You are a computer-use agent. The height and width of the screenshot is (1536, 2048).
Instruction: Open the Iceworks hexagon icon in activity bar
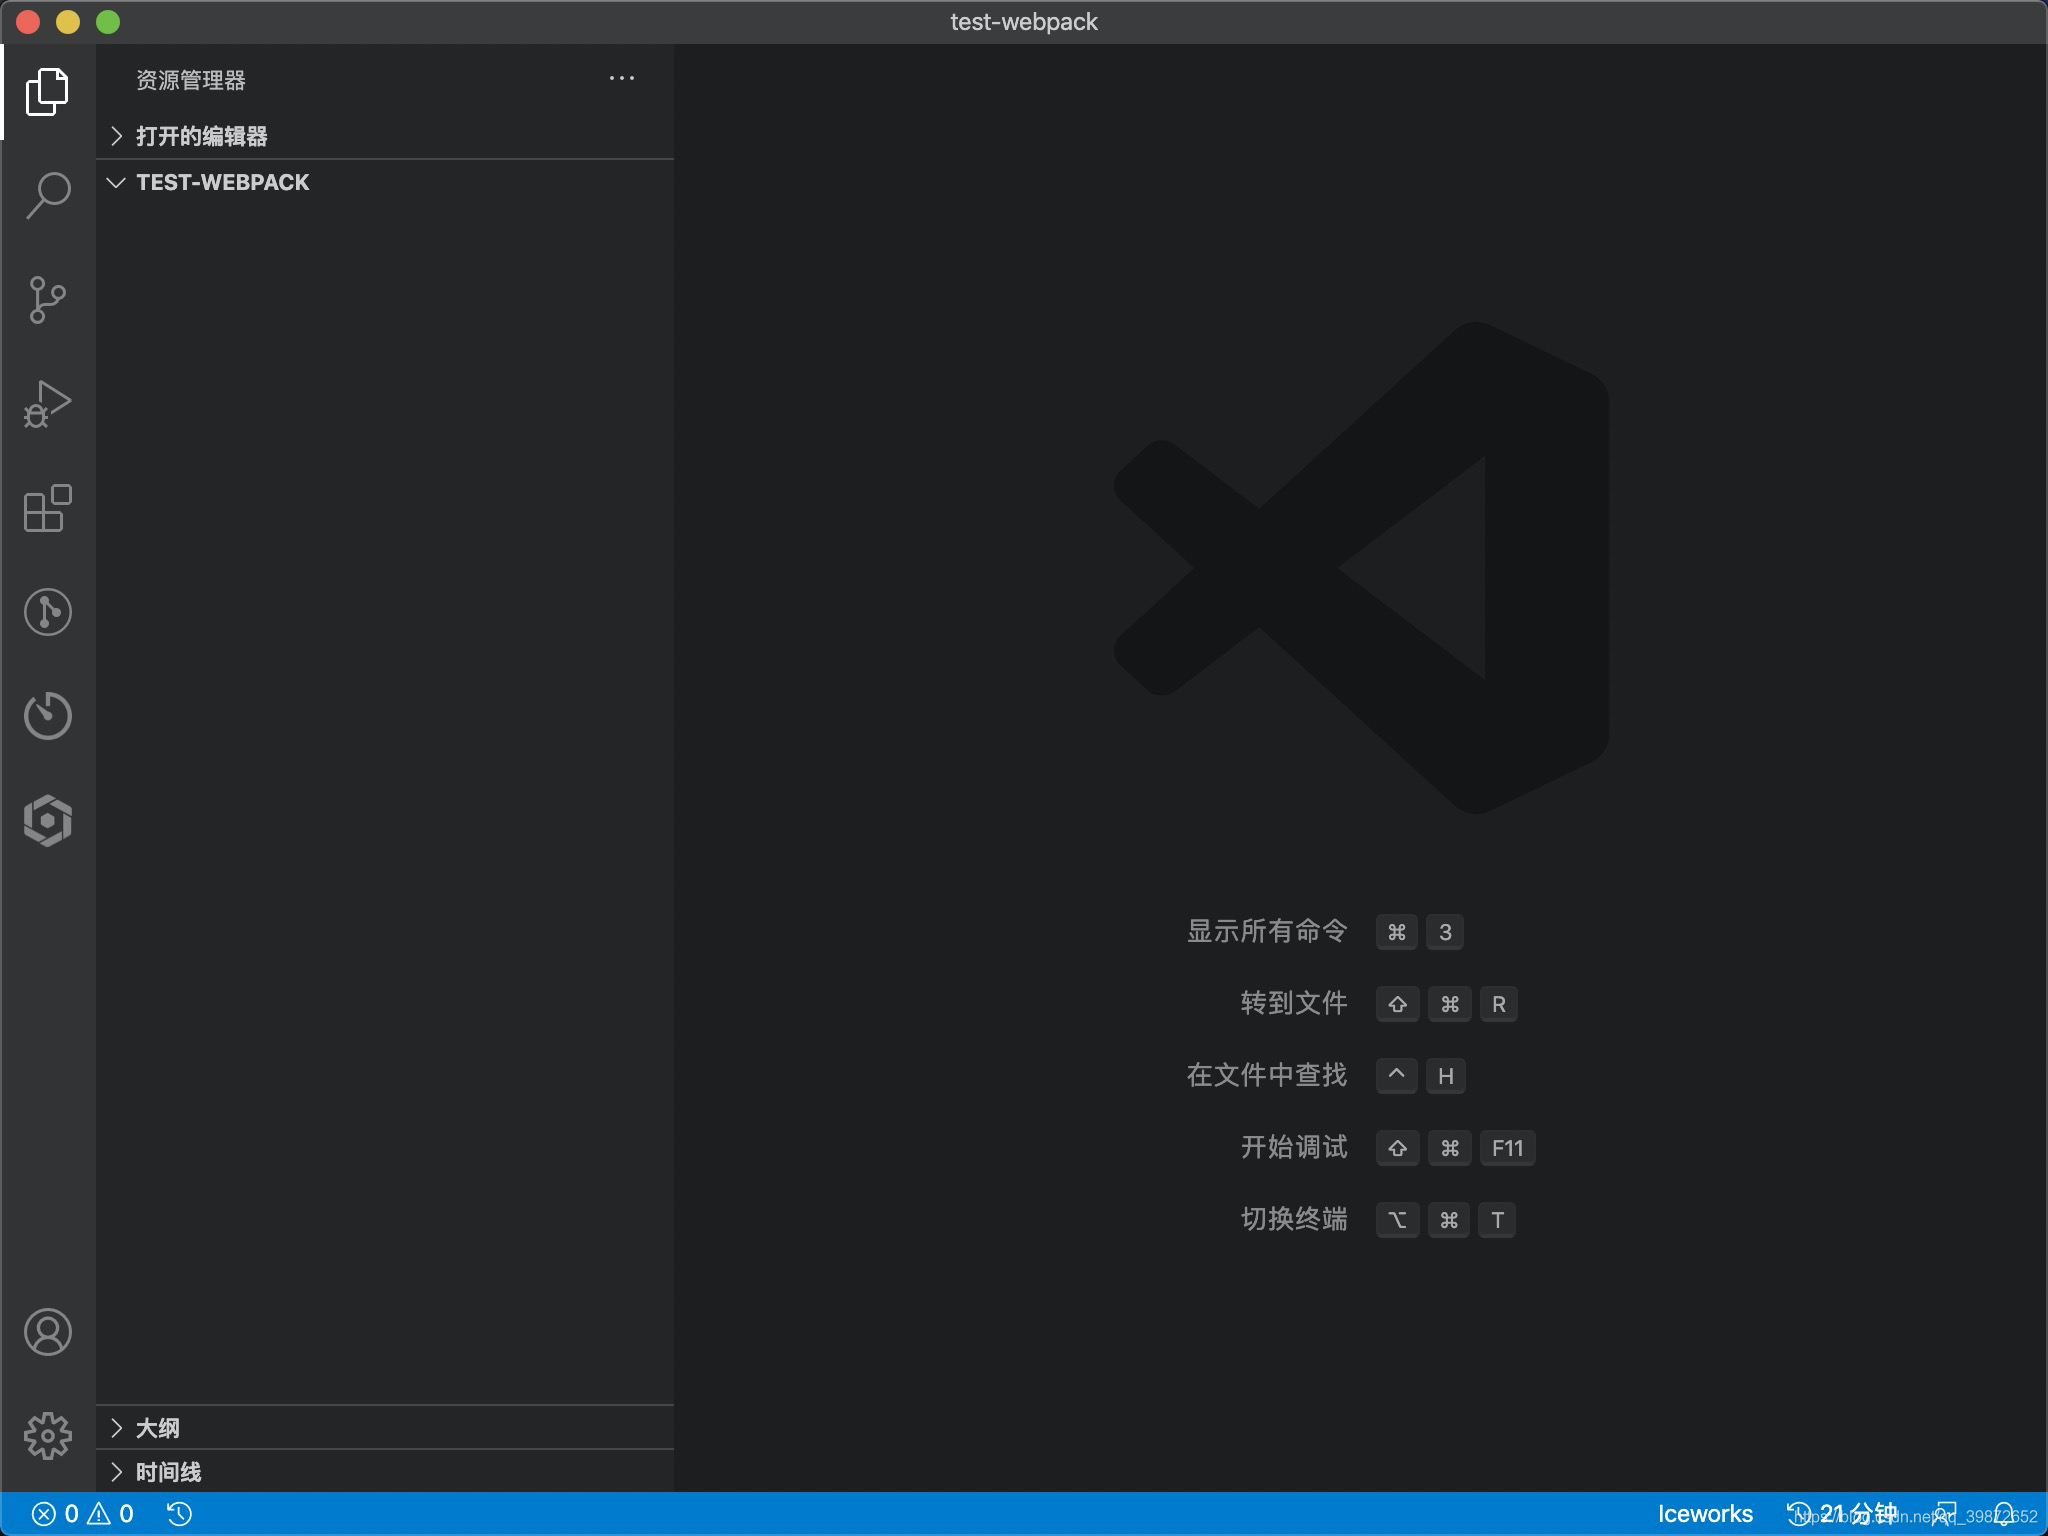pos(47,821)
